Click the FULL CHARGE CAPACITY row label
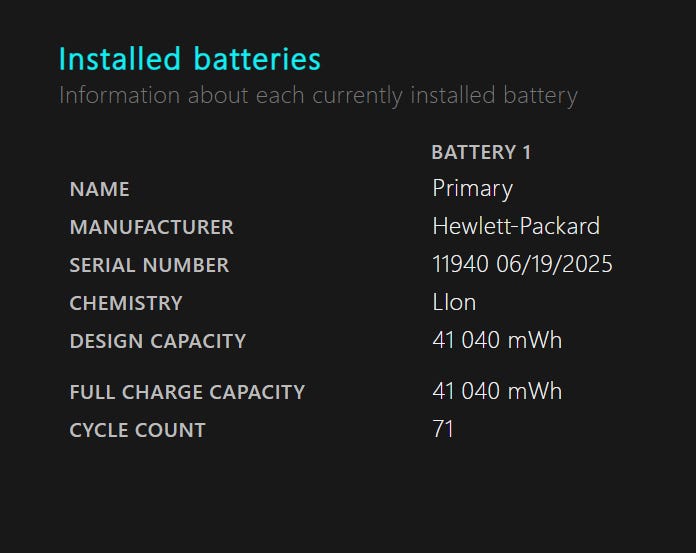 pos(187,392)
